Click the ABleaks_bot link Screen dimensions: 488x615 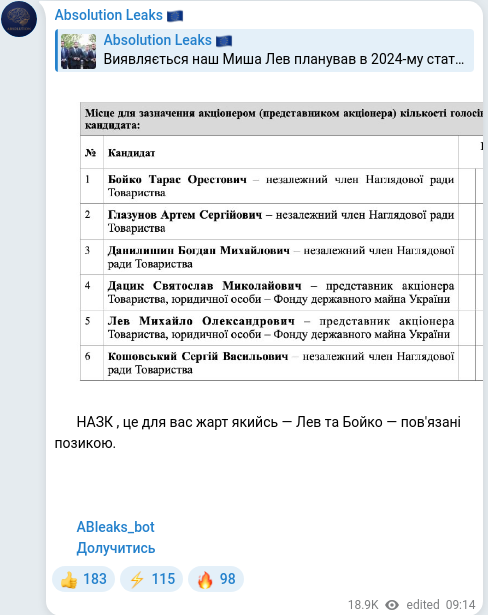point(115,527)
